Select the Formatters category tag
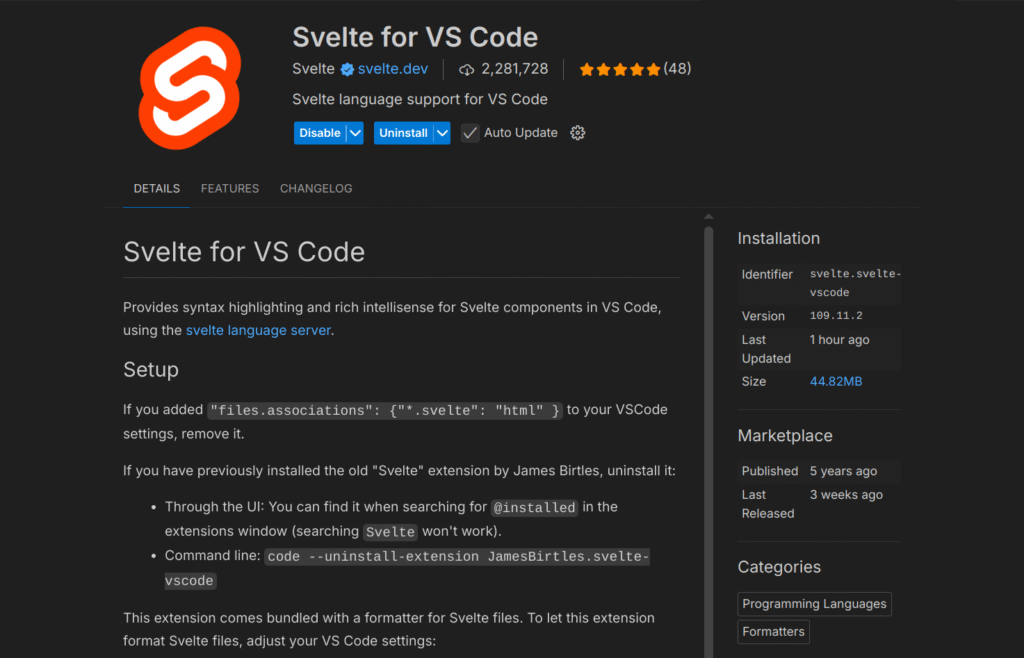 pos(773,632)
